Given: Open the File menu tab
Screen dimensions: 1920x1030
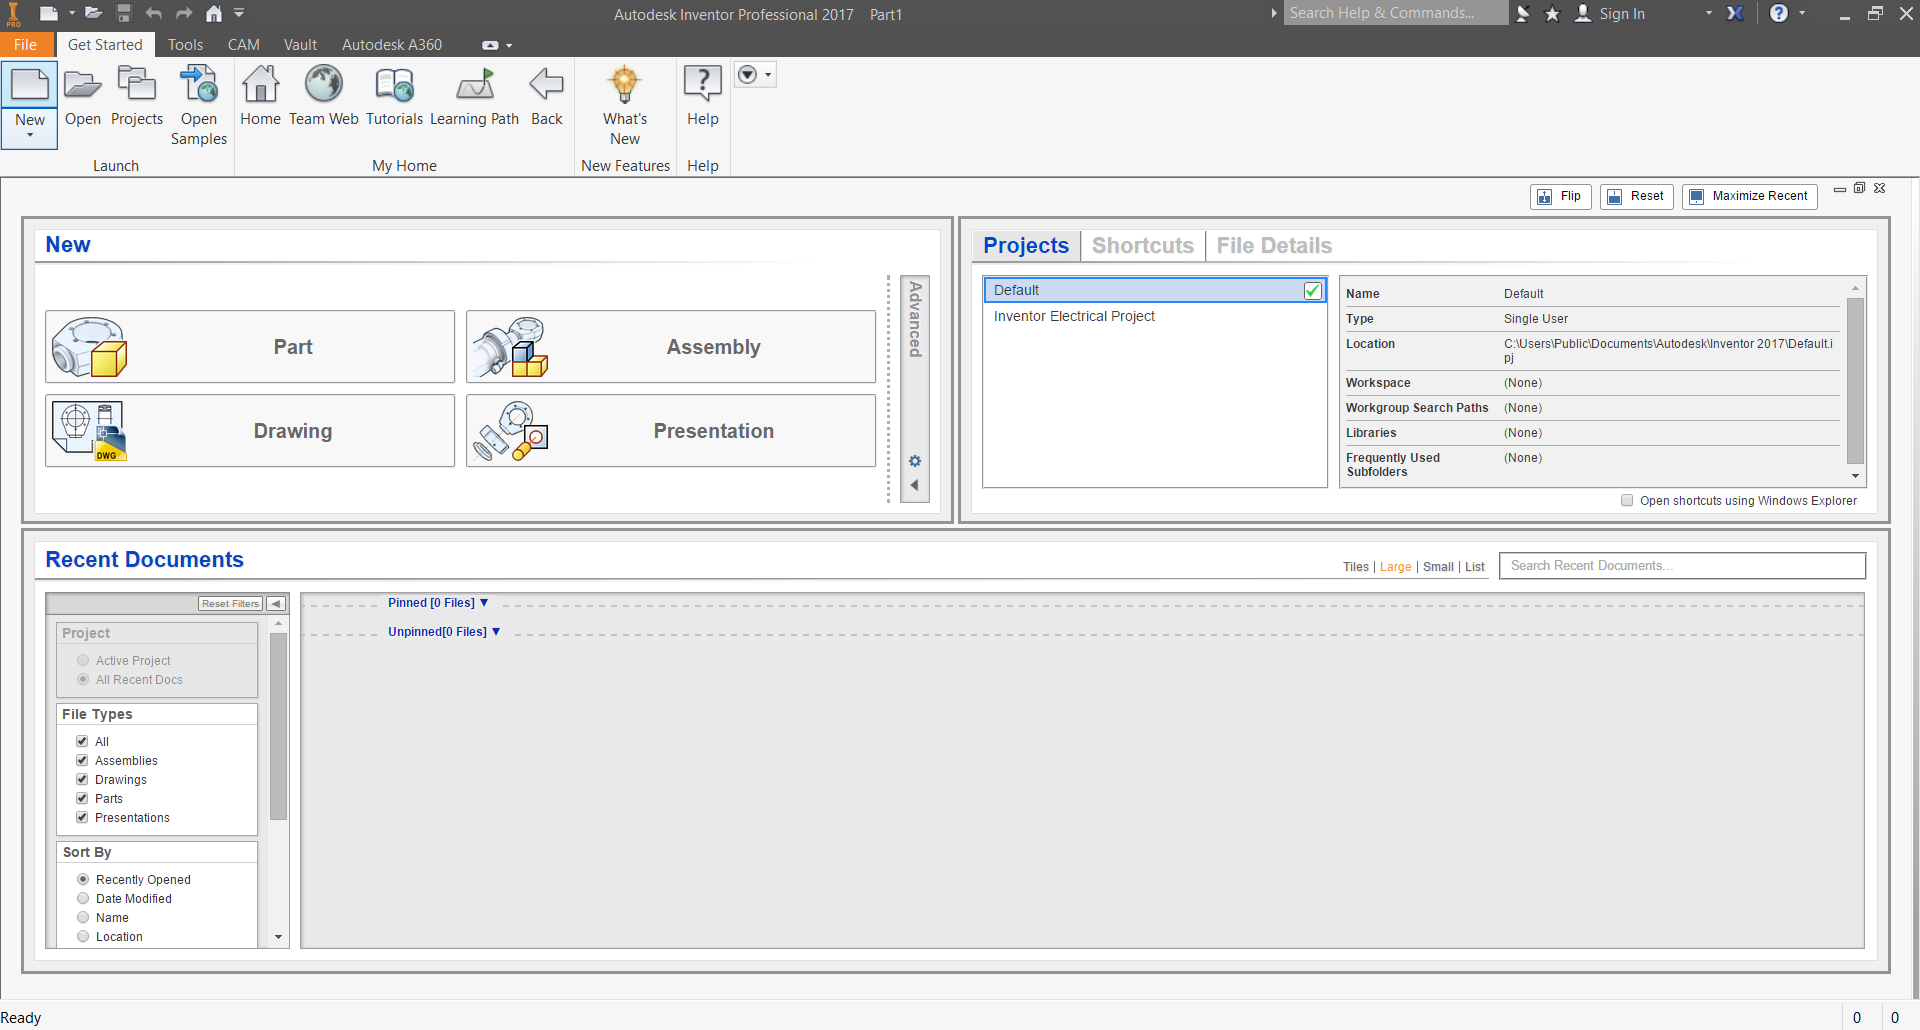Looking at the screenshot, I should (x=26, y=45).
